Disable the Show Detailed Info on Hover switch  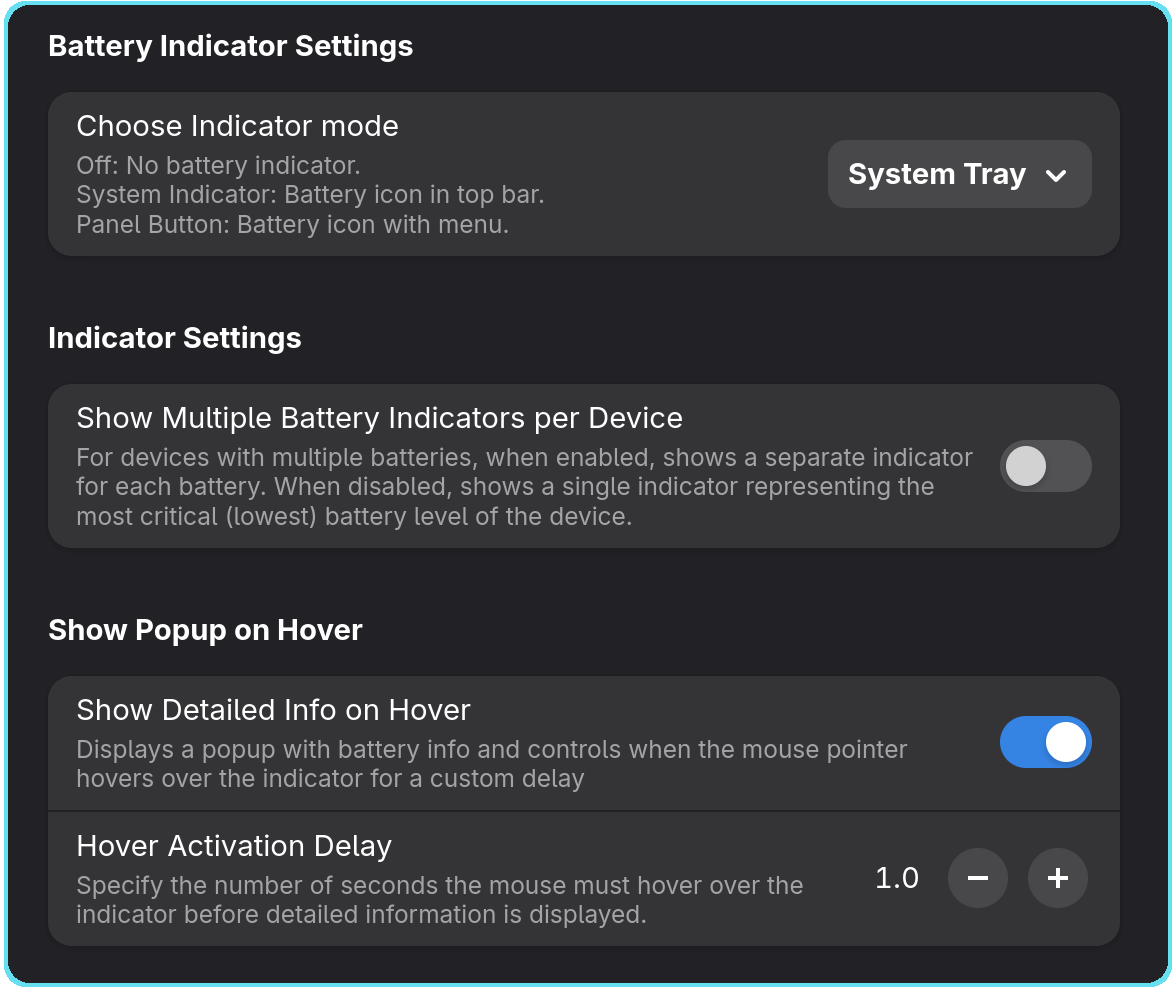click(x=1045, y=742)
